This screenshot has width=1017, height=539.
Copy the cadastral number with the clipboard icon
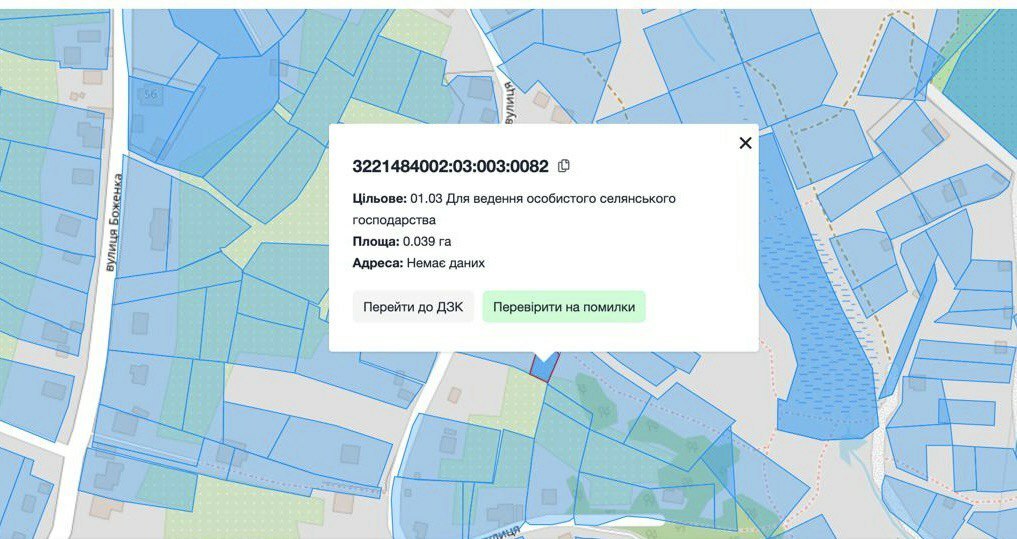click(x=564, y=166)
